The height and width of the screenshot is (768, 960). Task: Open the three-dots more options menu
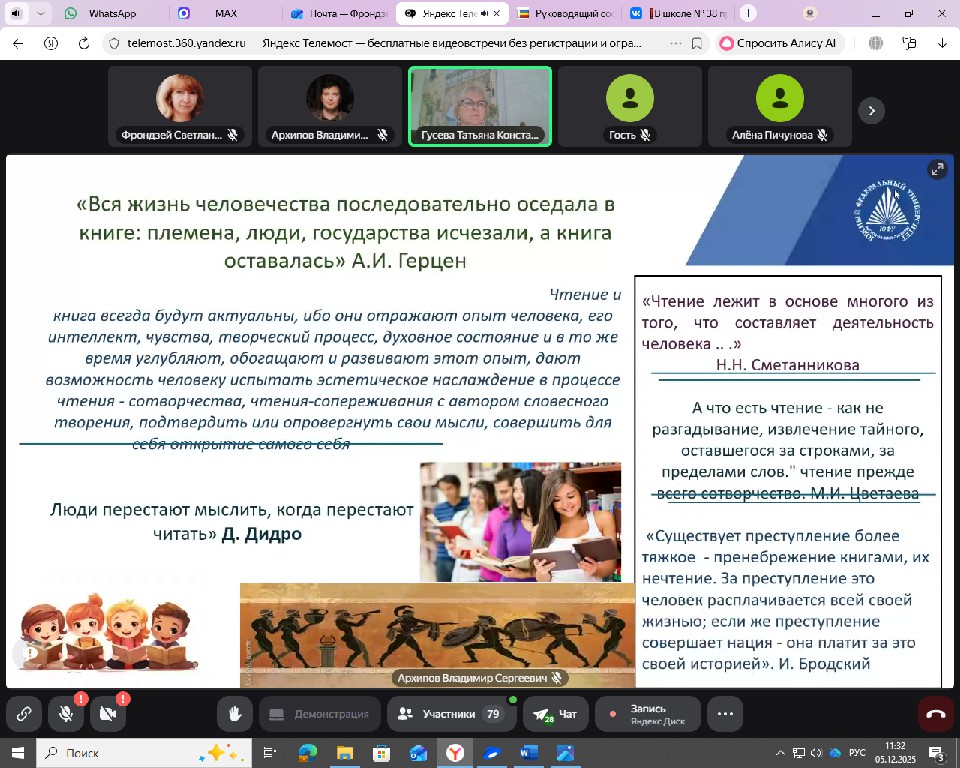coord(725,714)
